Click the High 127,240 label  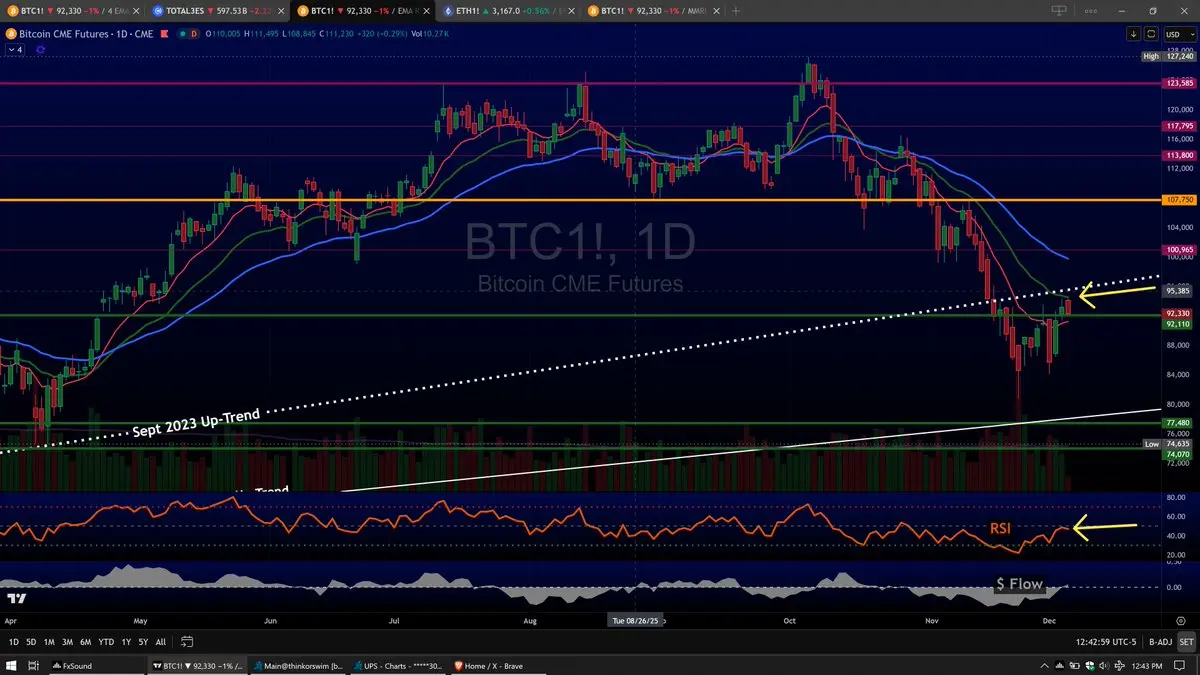click(x=1171, y=57)
